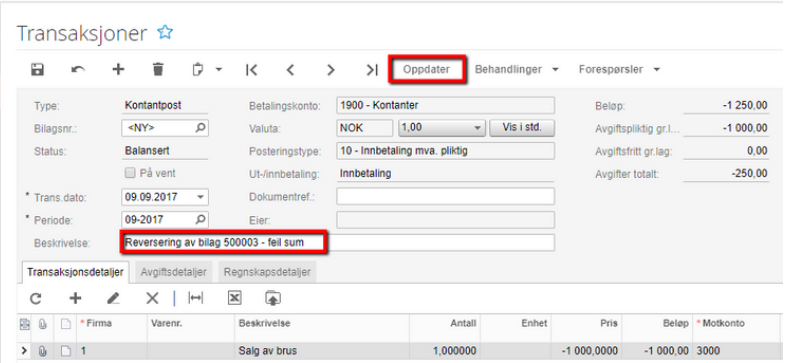Open the Regnskapsdetaljer tab
The height and width of the screenshot is (363, 786).
click(x=267, y=272)
